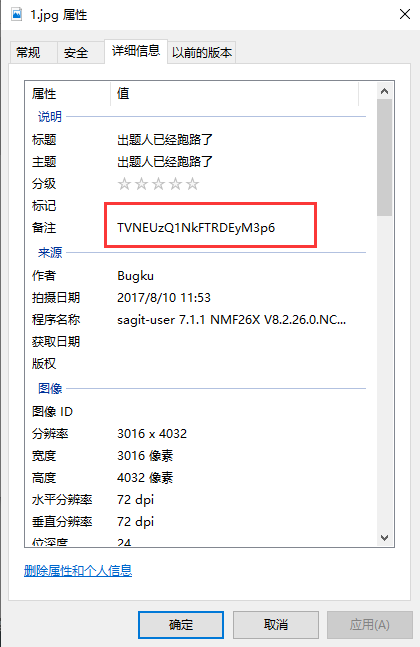
Task: Click 主题 value 出题人已经跑路了
Action: pos(165,161)
